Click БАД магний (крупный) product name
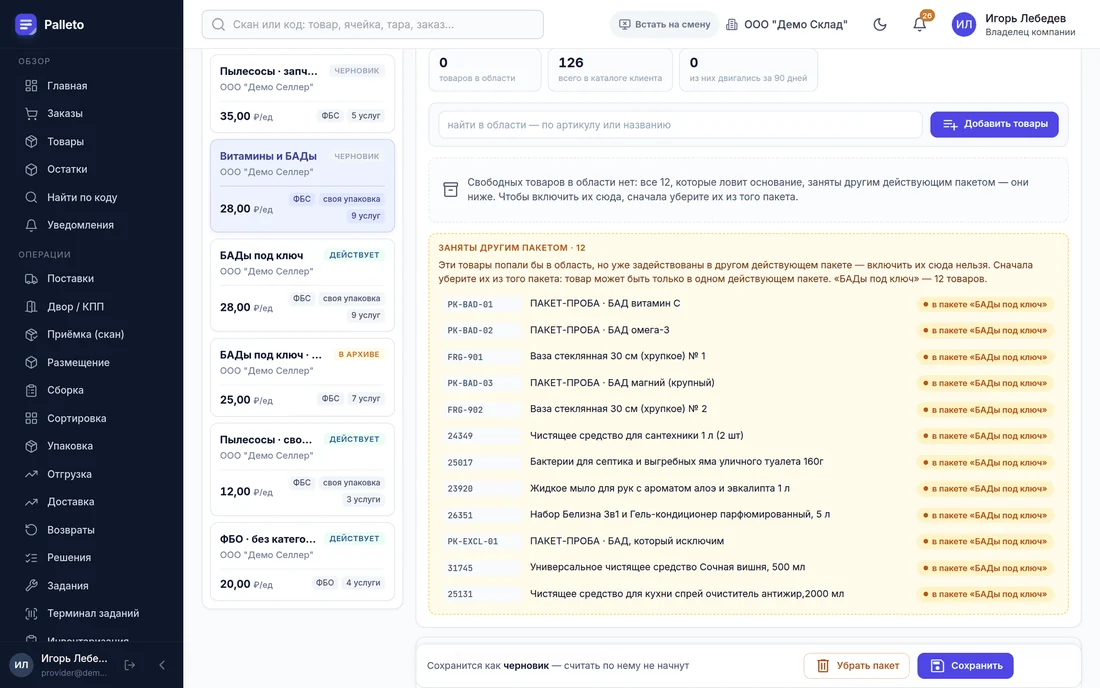Screen dimensions: 1100x688 point(622,383)
